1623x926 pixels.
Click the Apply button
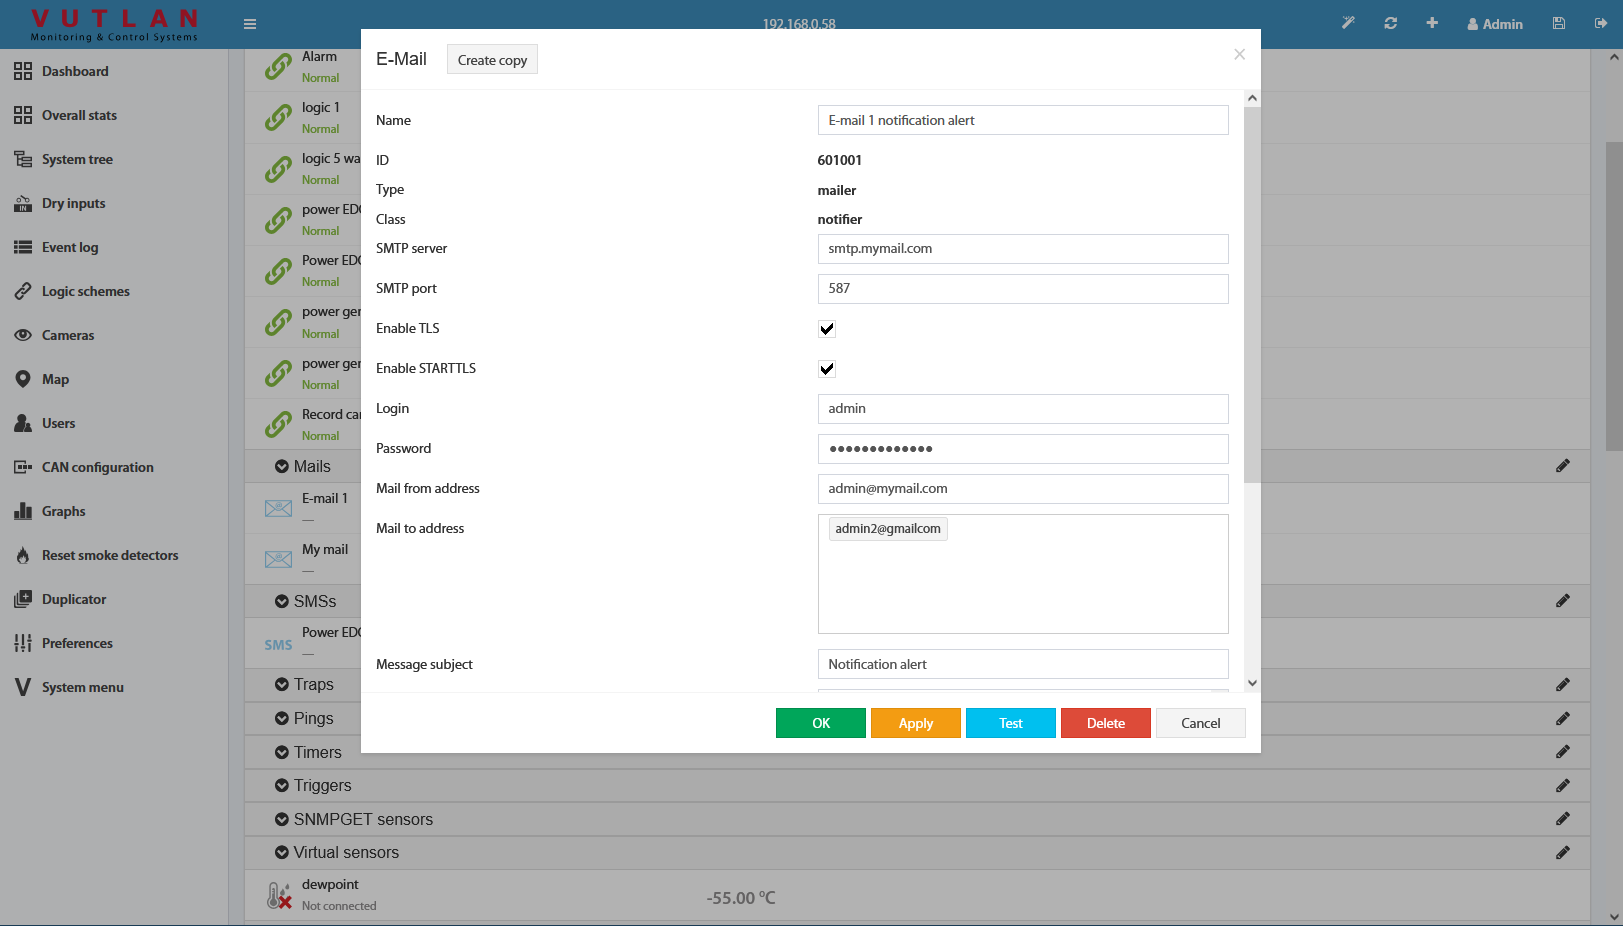[915, 722]
